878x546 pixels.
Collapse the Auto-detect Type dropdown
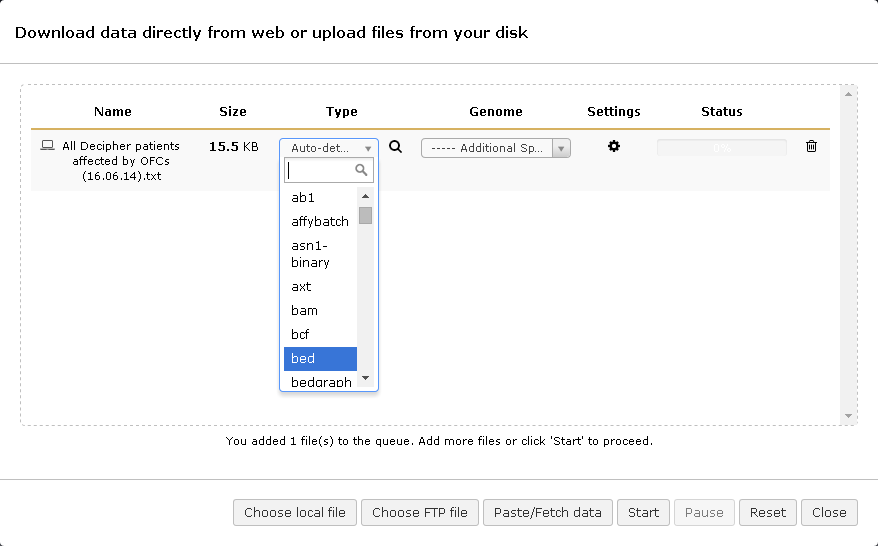328,148
